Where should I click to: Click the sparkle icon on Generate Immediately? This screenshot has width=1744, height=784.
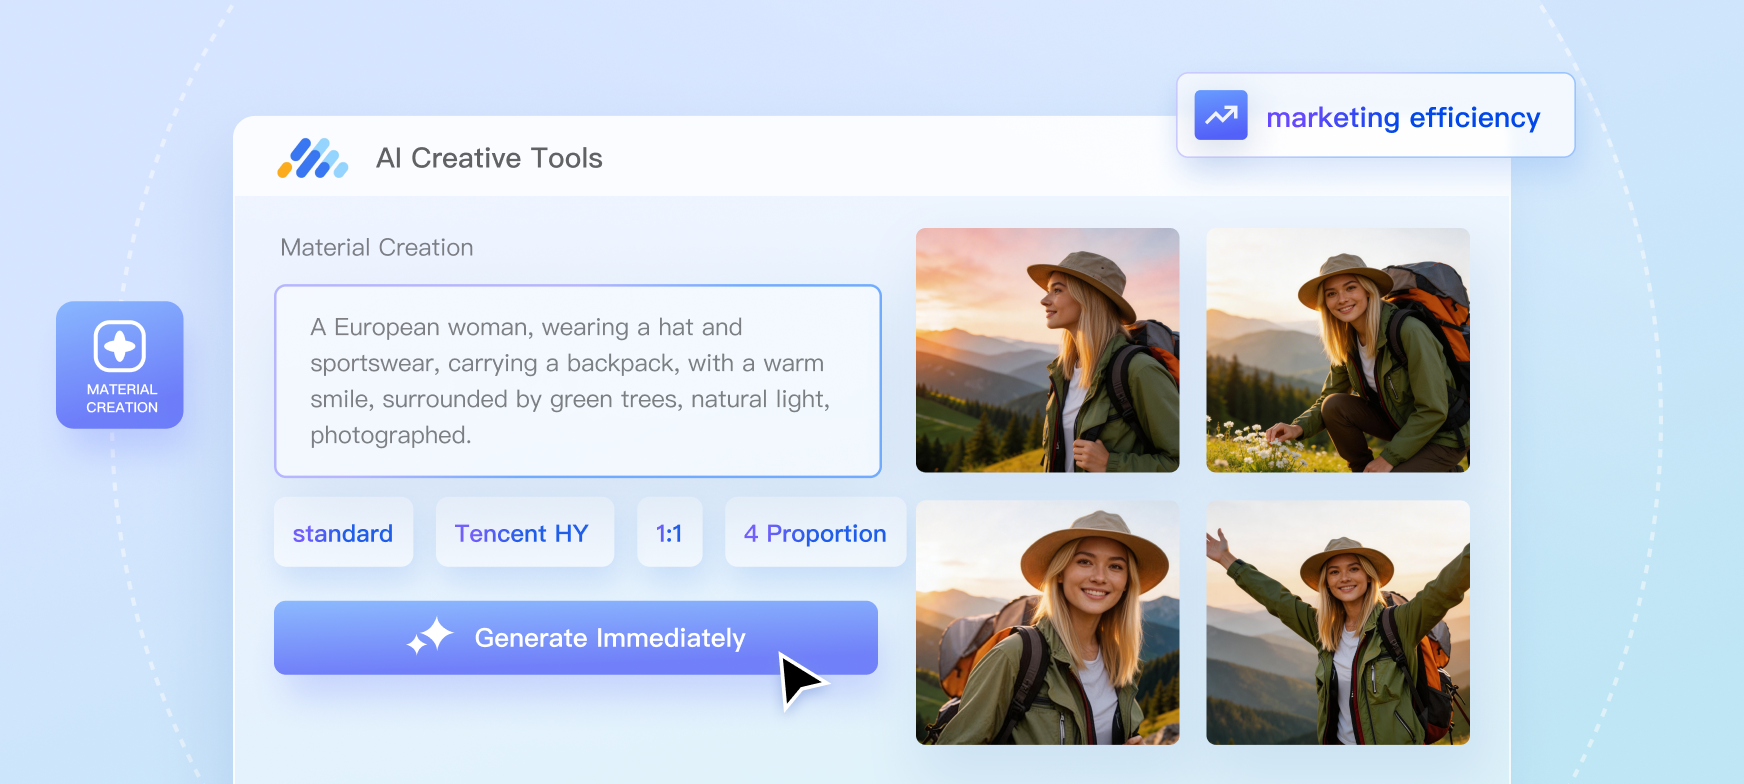[430, 637]
